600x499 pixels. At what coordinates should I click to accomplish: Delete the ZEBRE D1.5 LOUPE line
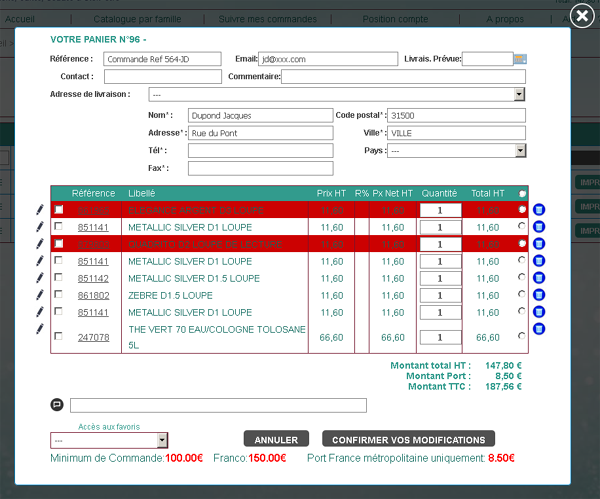(539, 295)
